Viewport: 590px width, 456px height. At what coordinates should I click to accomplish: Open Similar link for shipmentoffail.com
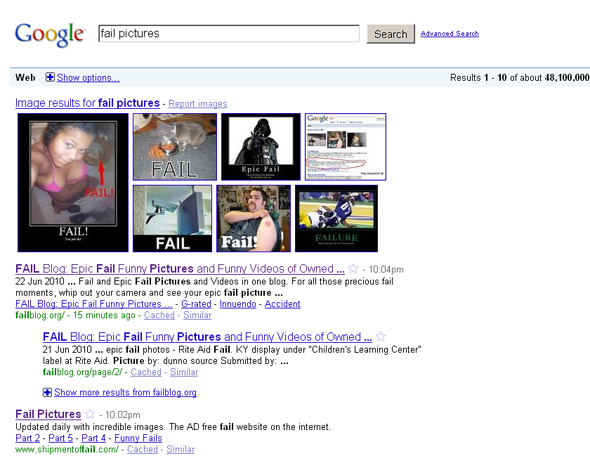point(180,449)
